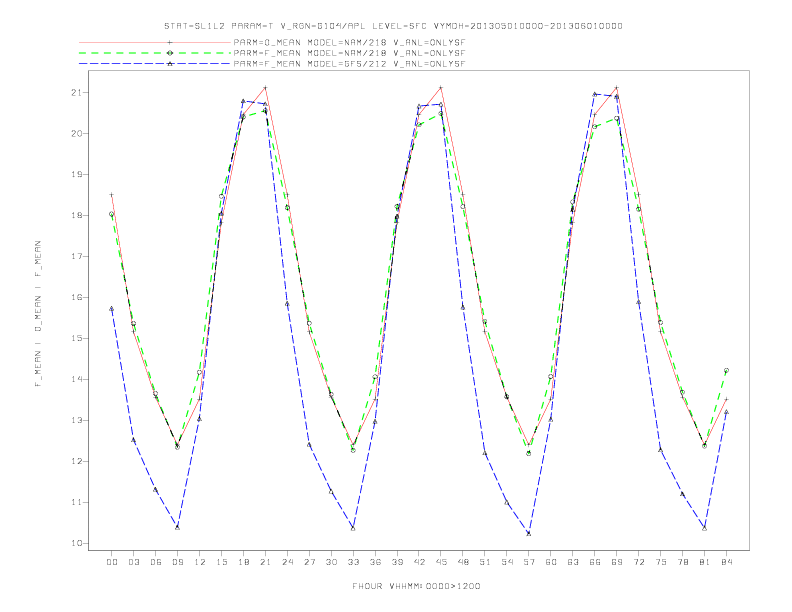Image resolution: width=792 pixels, height=612 pixels.
Task: Click the y-axis tick label 10
Action: (x=76, y=543)
